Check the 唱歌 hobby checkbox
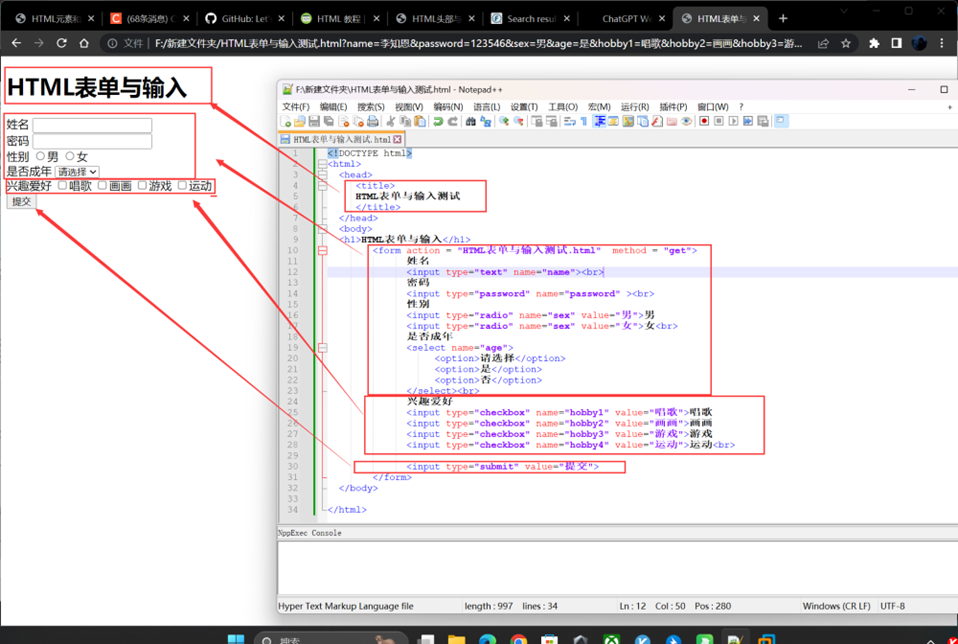 [62, 185]
